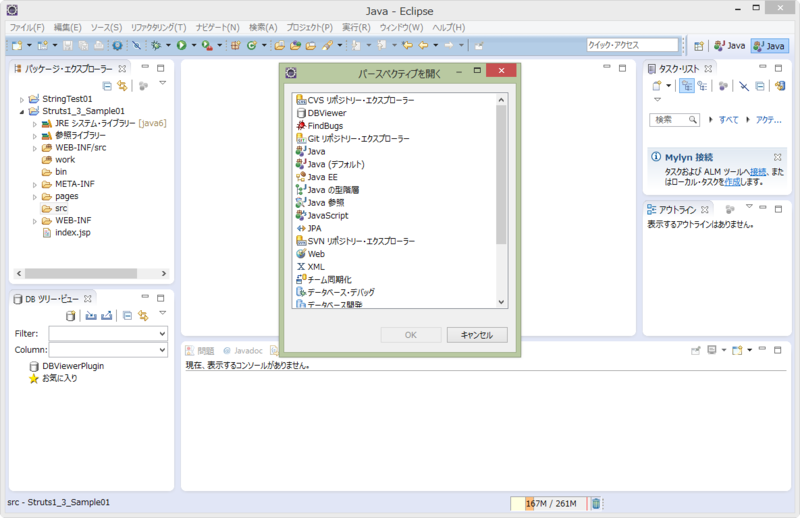Viewport: 800px width, 518px height.
Task: Click the Task List 検索 field
Action: 673,120
